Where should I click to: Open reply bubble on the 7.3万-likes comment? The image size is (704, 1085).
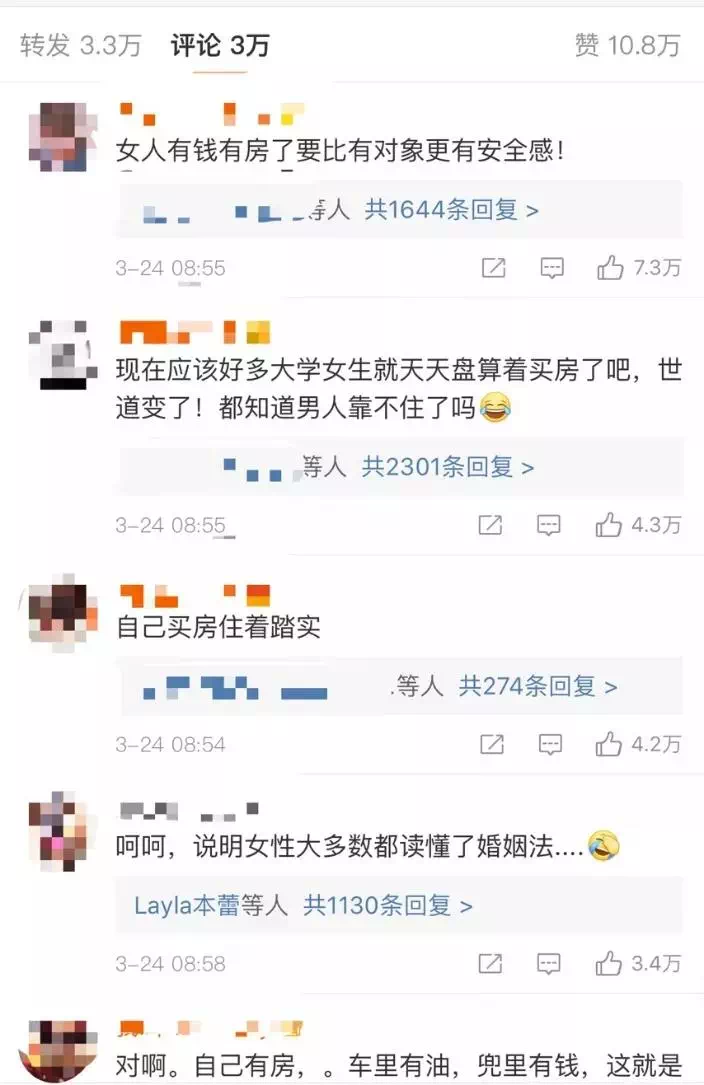tap(552, 268)
